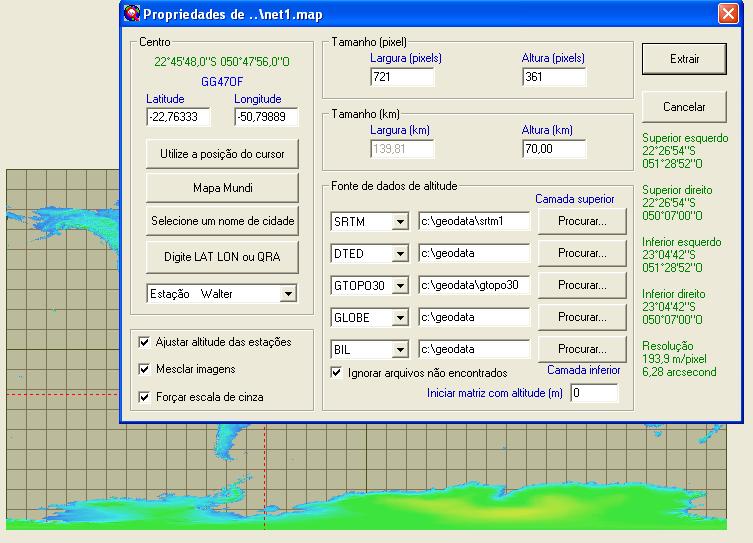This screenshot has height=543, width=753.
Task: Click the 6,28 arcsecond value
Action: (x=679, y=372)
